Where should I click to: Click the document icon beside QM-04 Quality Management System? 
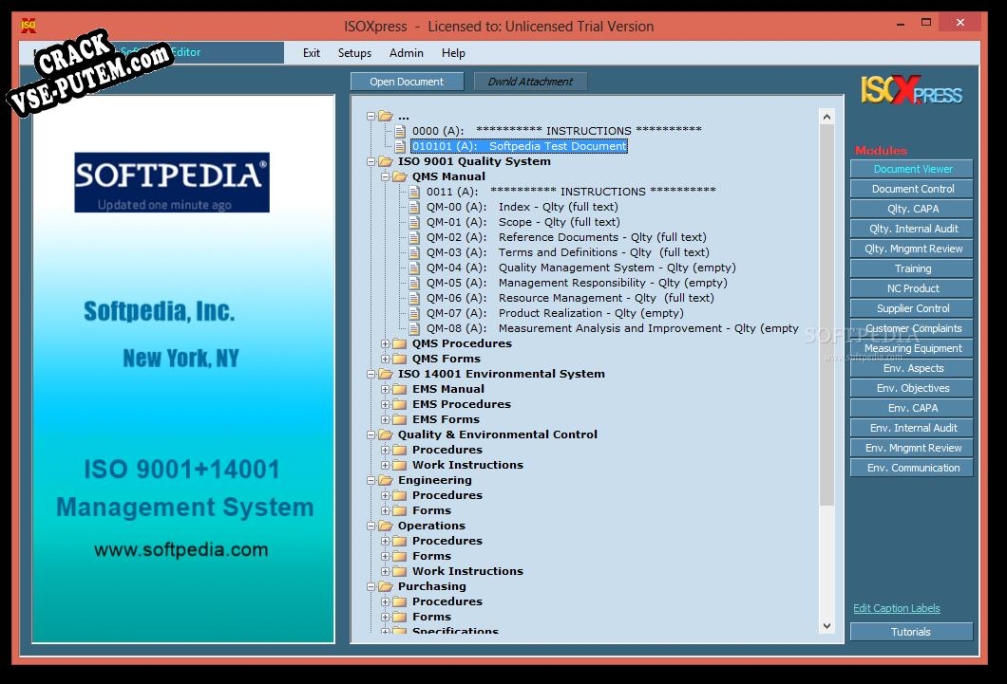coord(414,268)
